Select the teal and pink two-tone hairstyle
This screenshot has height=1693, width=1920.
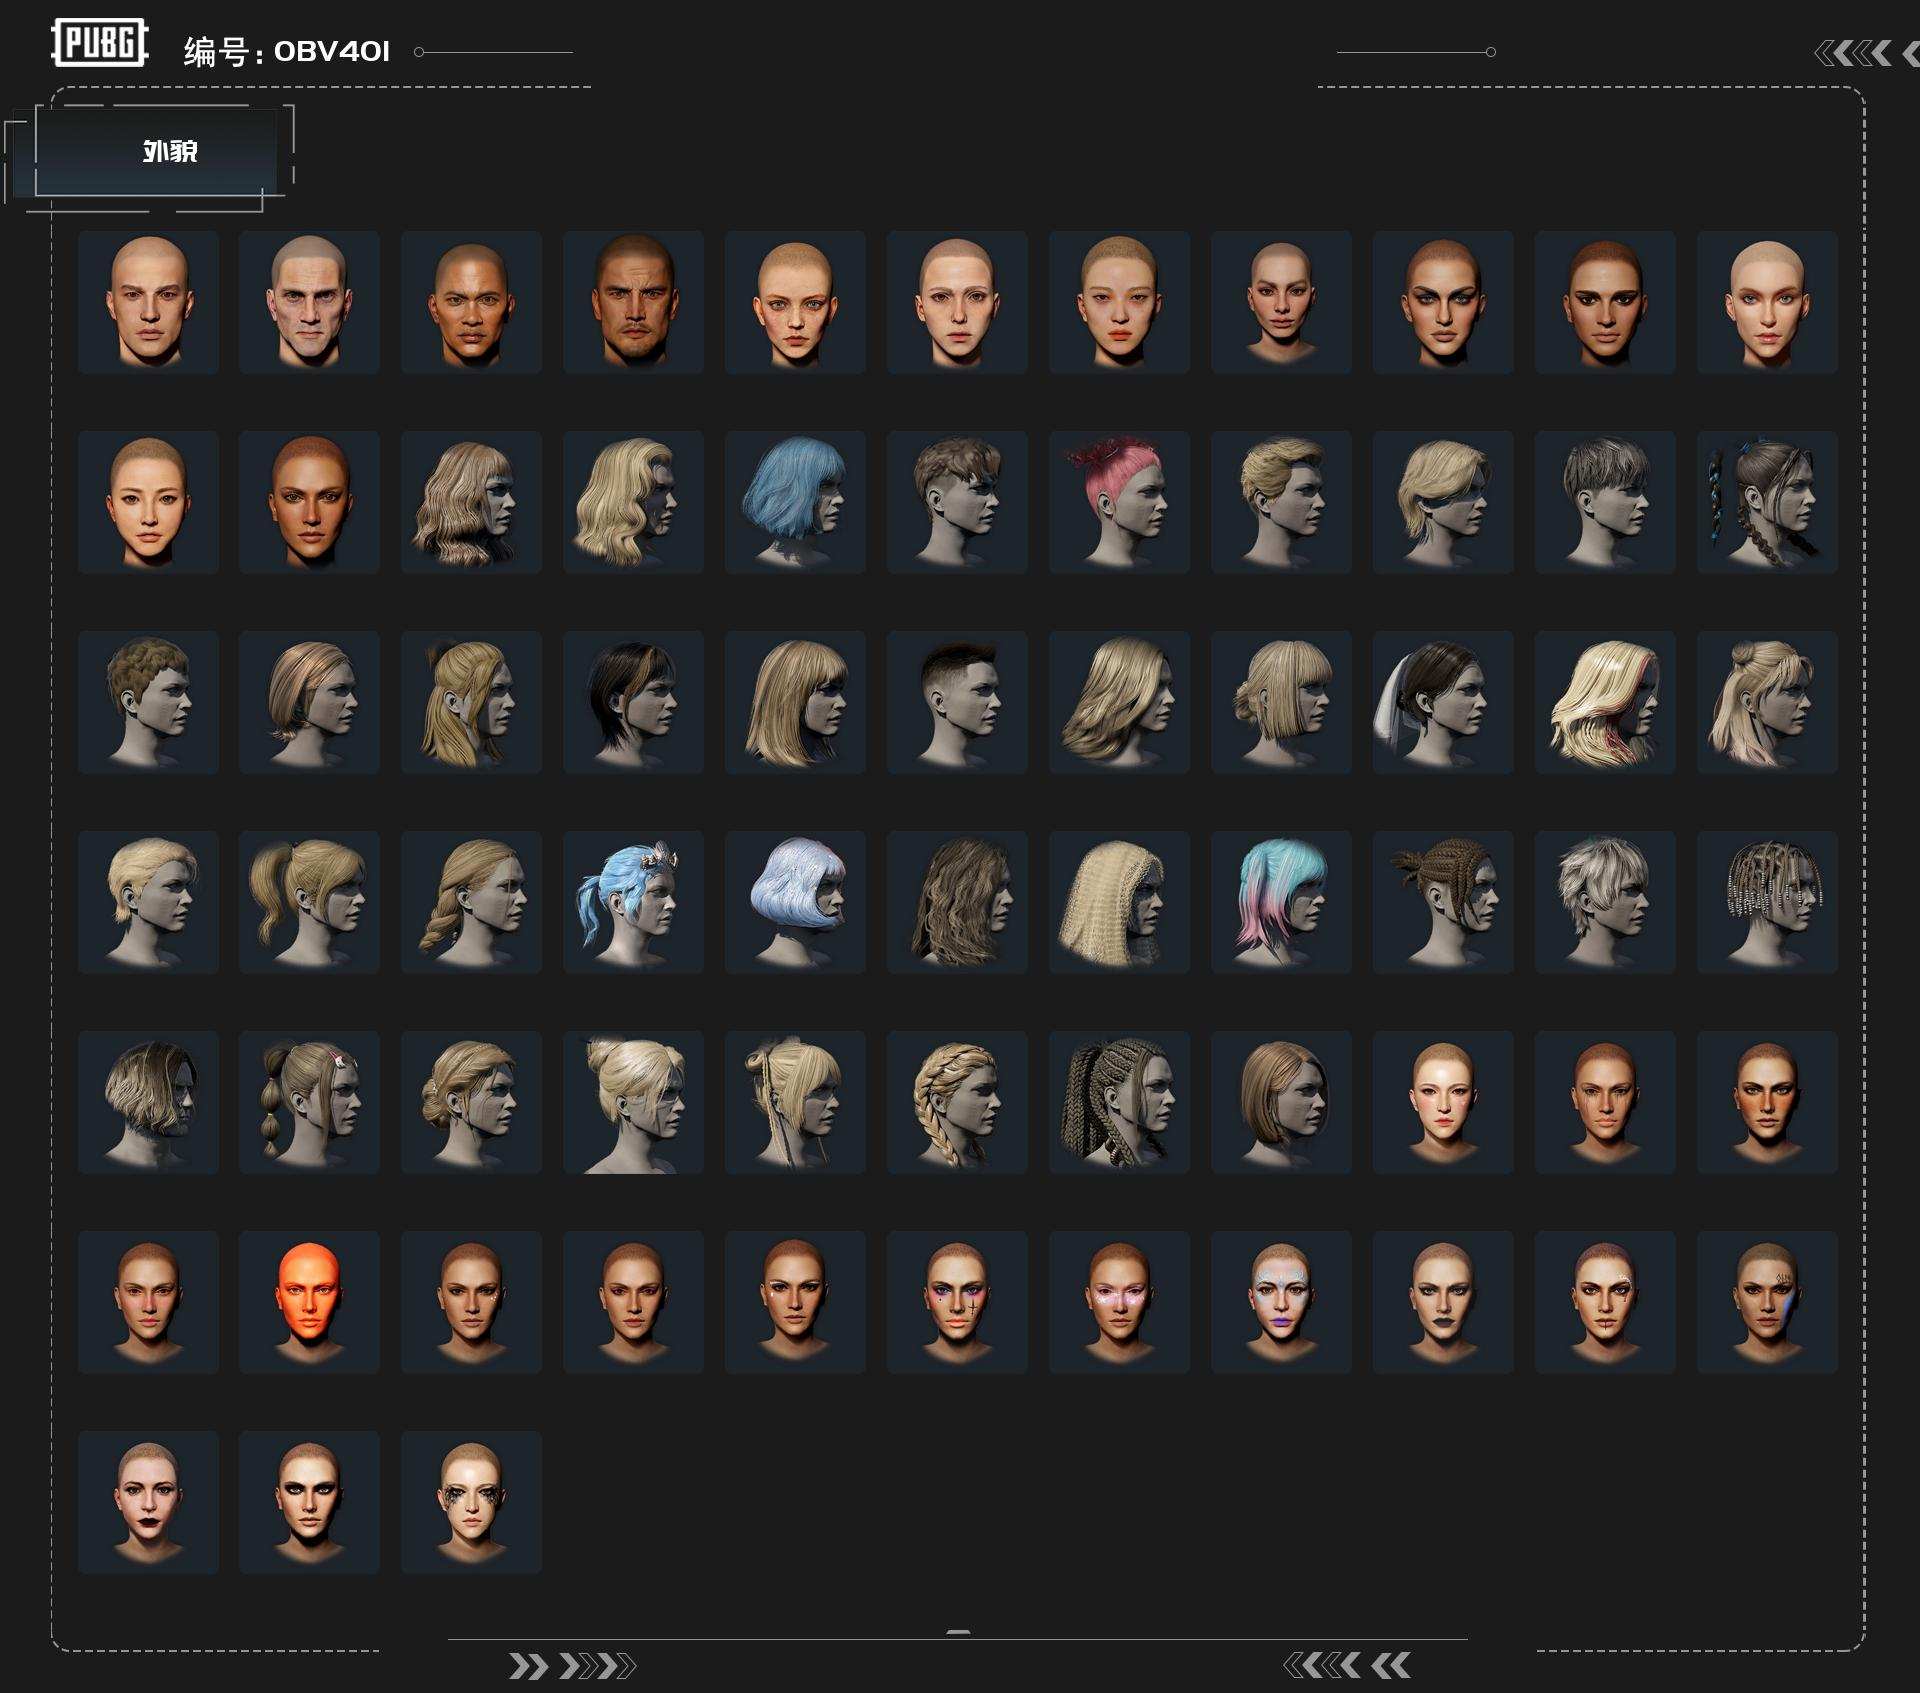coord(1281,902)
